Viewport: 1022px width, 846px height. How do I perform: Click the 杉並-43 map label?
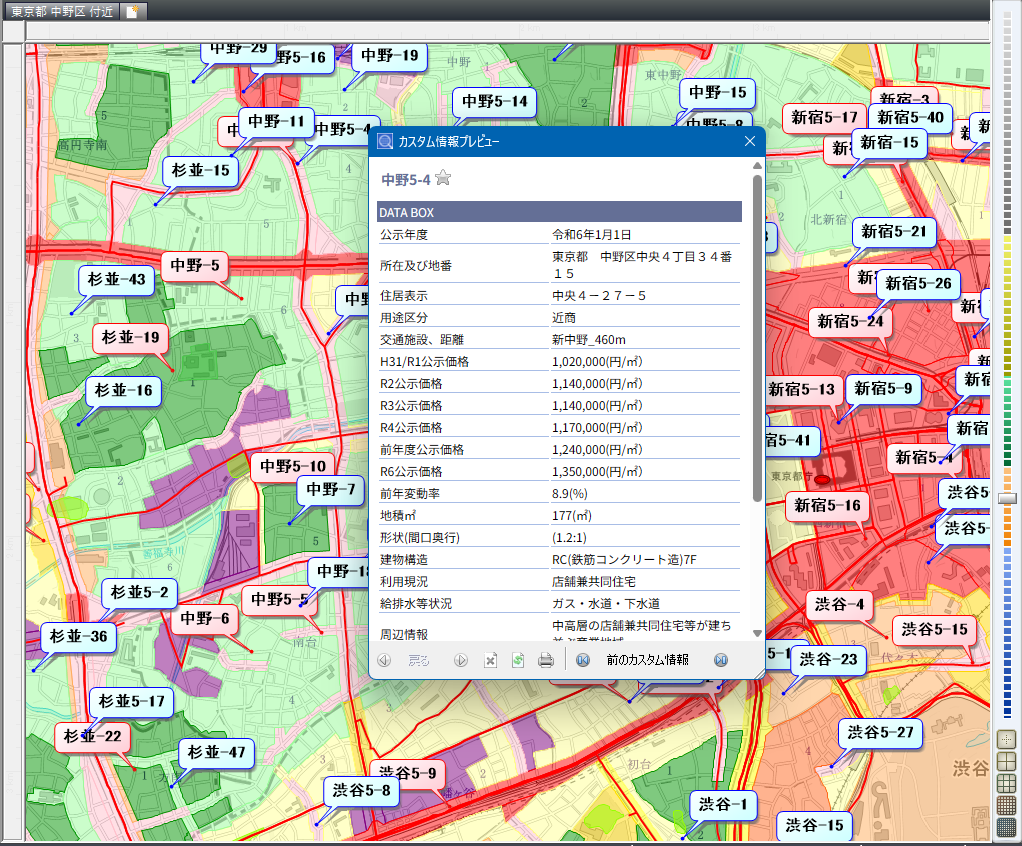click(x=117, y=280)
